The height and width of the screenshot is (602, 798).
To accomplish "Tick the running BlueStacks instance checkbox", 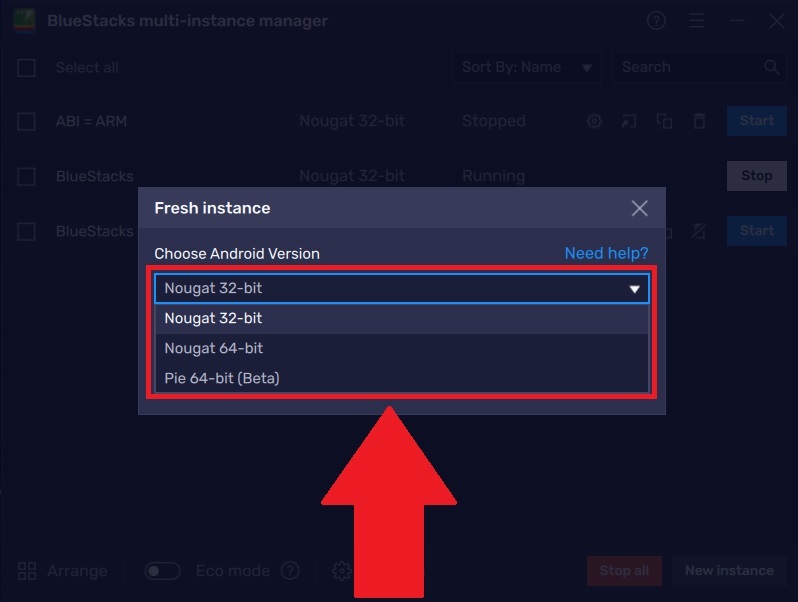I will [x=26, y=177].
